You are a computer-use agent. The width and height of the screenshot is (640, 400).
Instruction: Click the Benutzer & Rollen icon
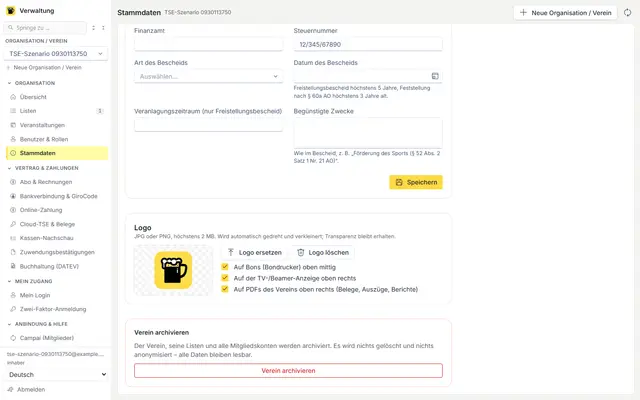click(x=13, y=139)
